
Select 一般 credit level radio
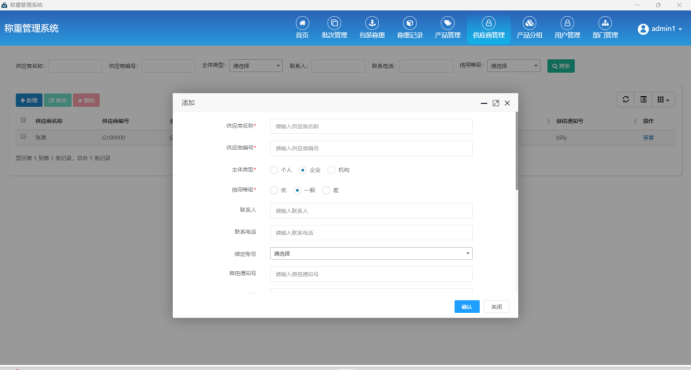(297, 191)
